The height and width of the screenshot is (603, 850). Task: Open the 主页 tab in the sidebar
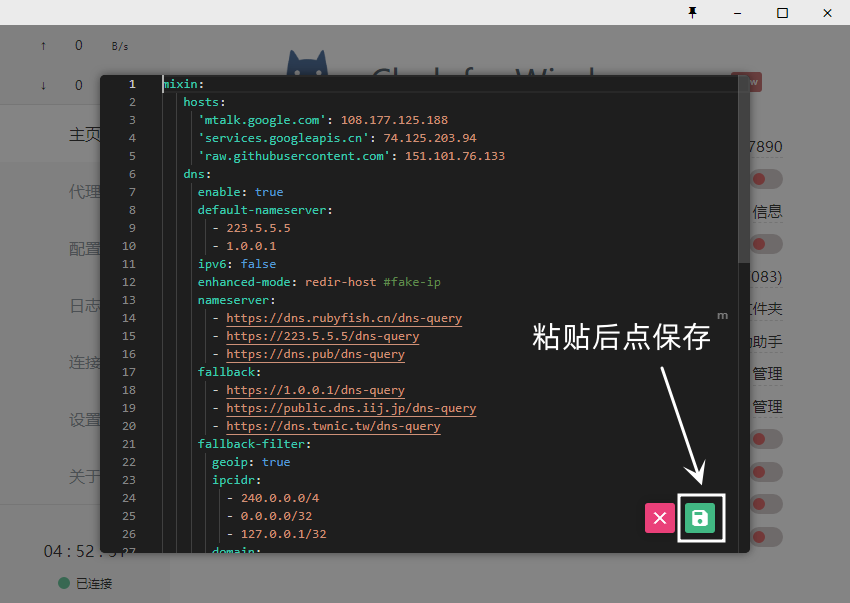click(85, 134)
